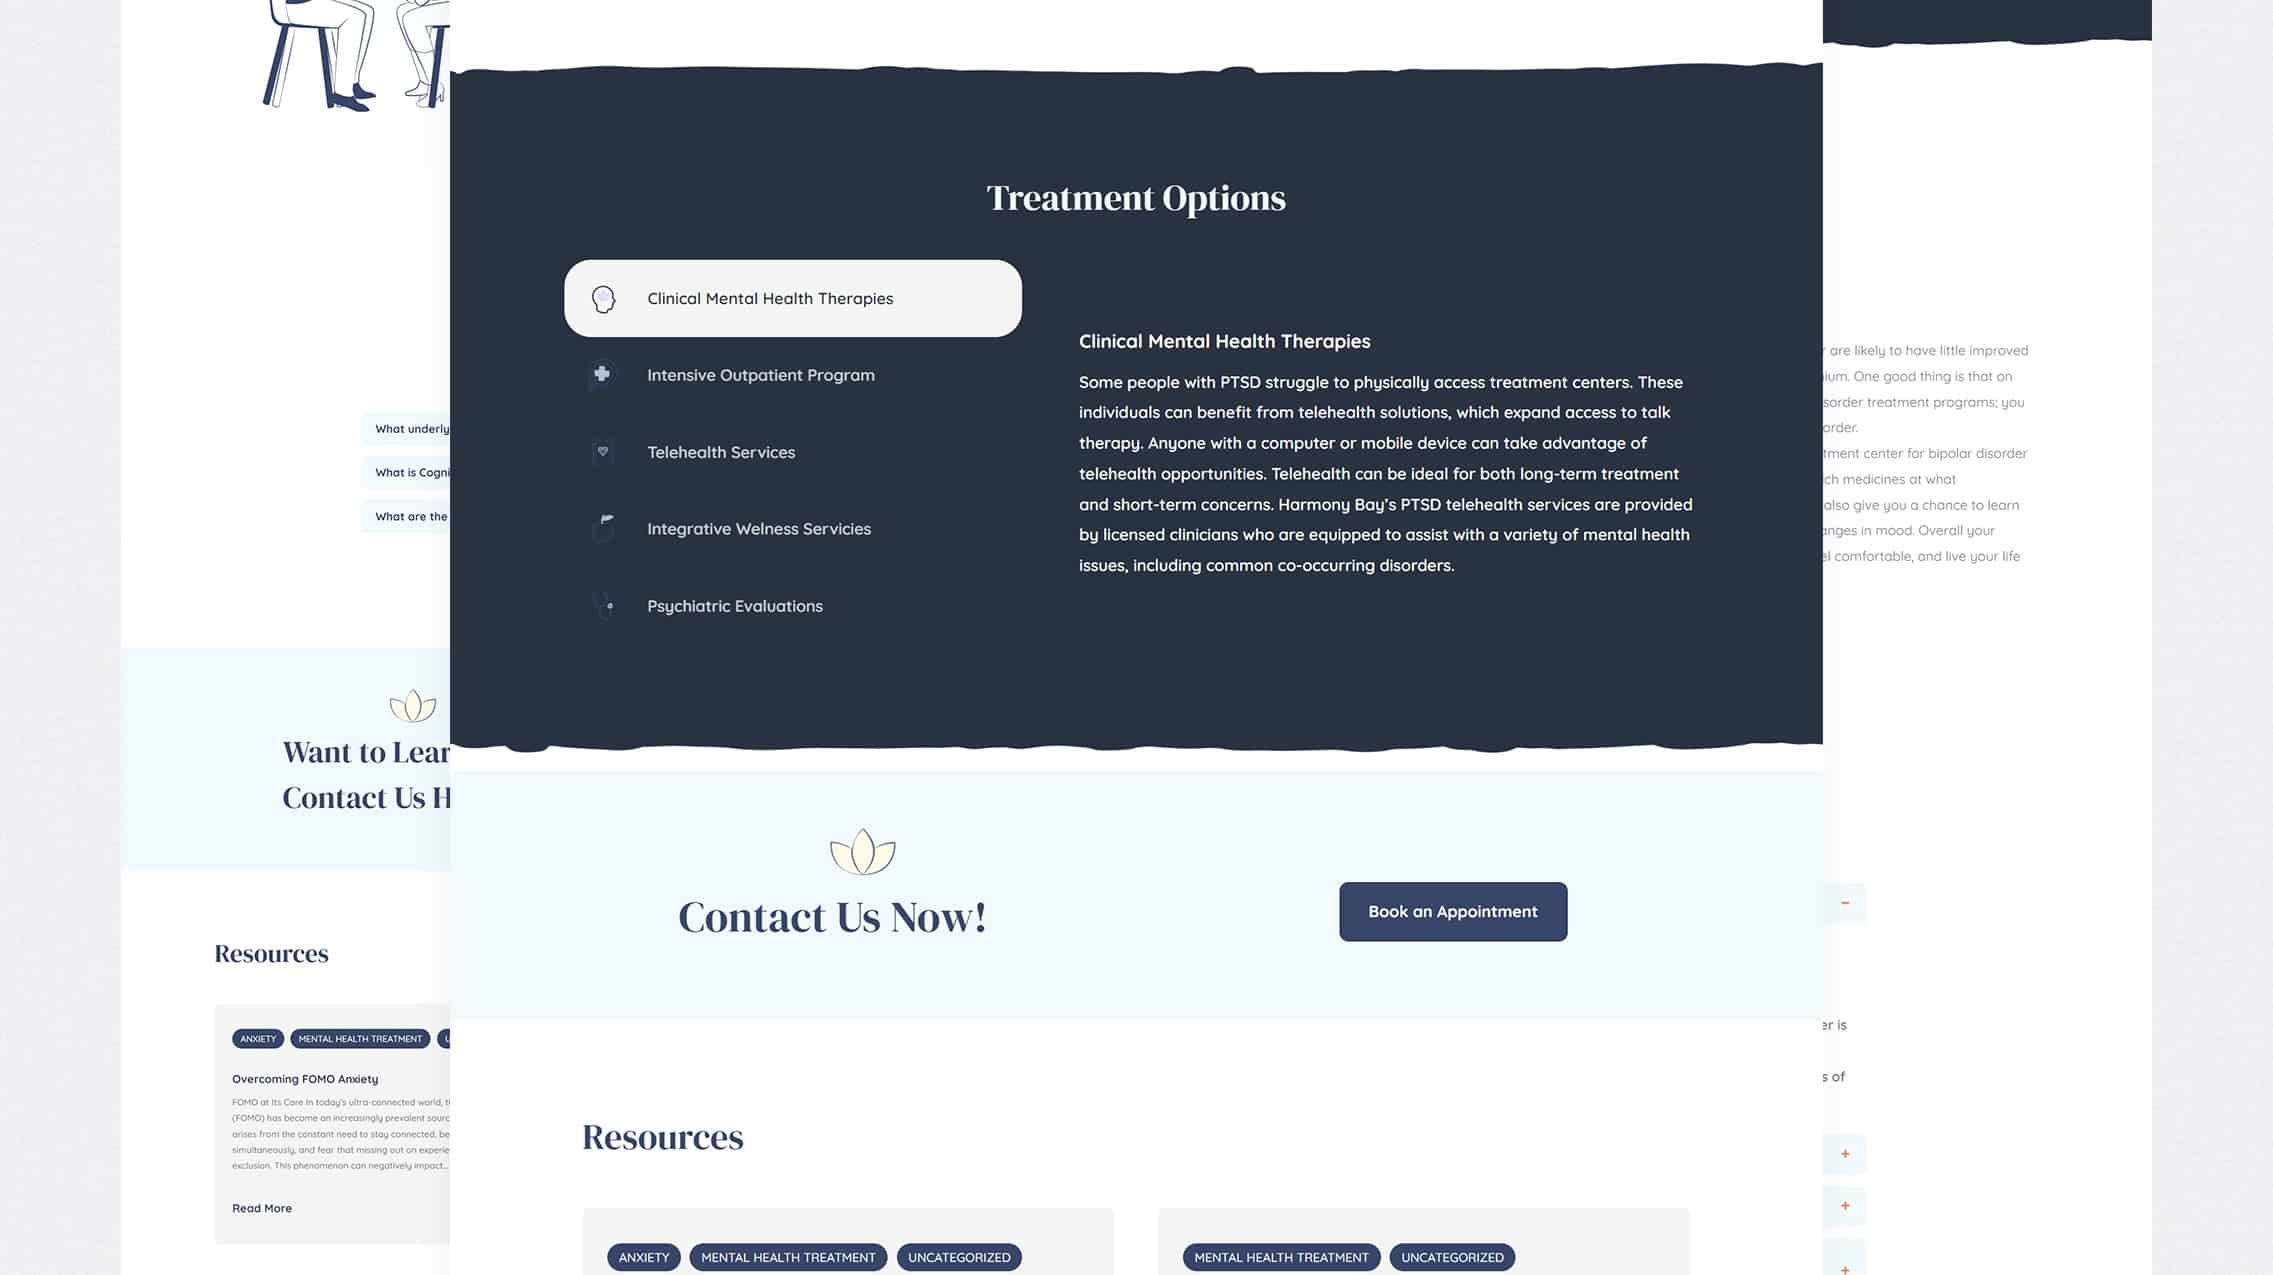Click the ANXIETY tag on resources card
This screenshot has height=1275, width=2273.
643,1256
